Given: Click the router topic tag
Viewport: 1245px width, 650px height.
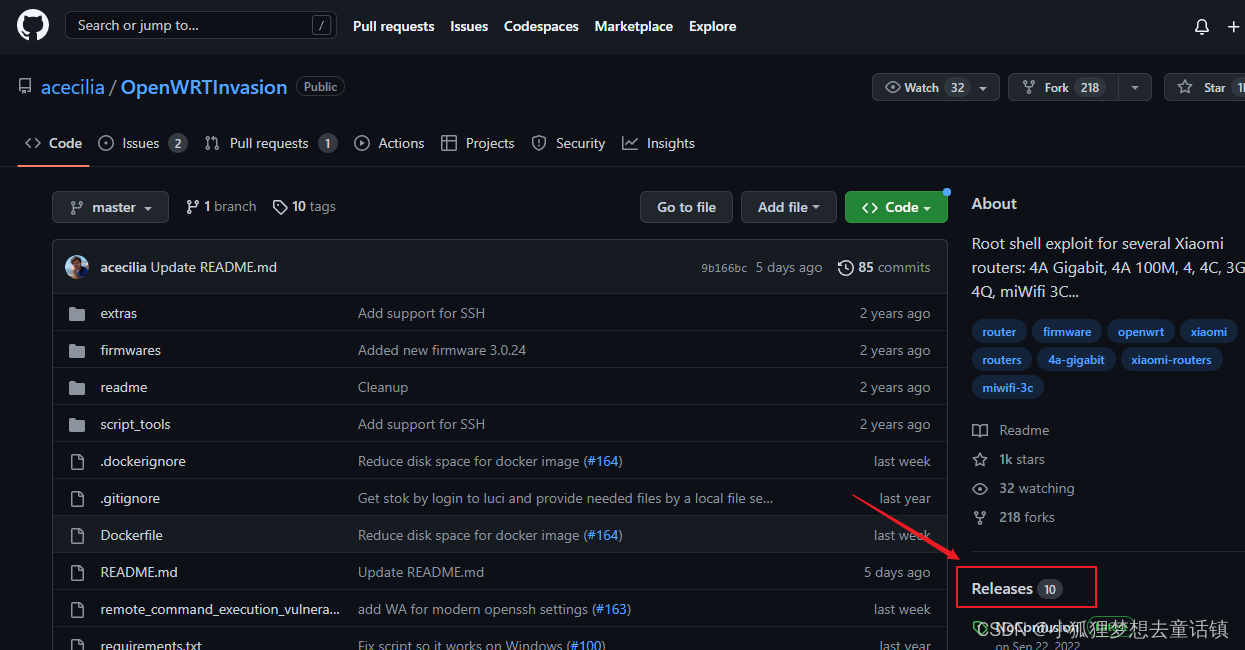Looking at the screenshot, I should tap(999, 332).
